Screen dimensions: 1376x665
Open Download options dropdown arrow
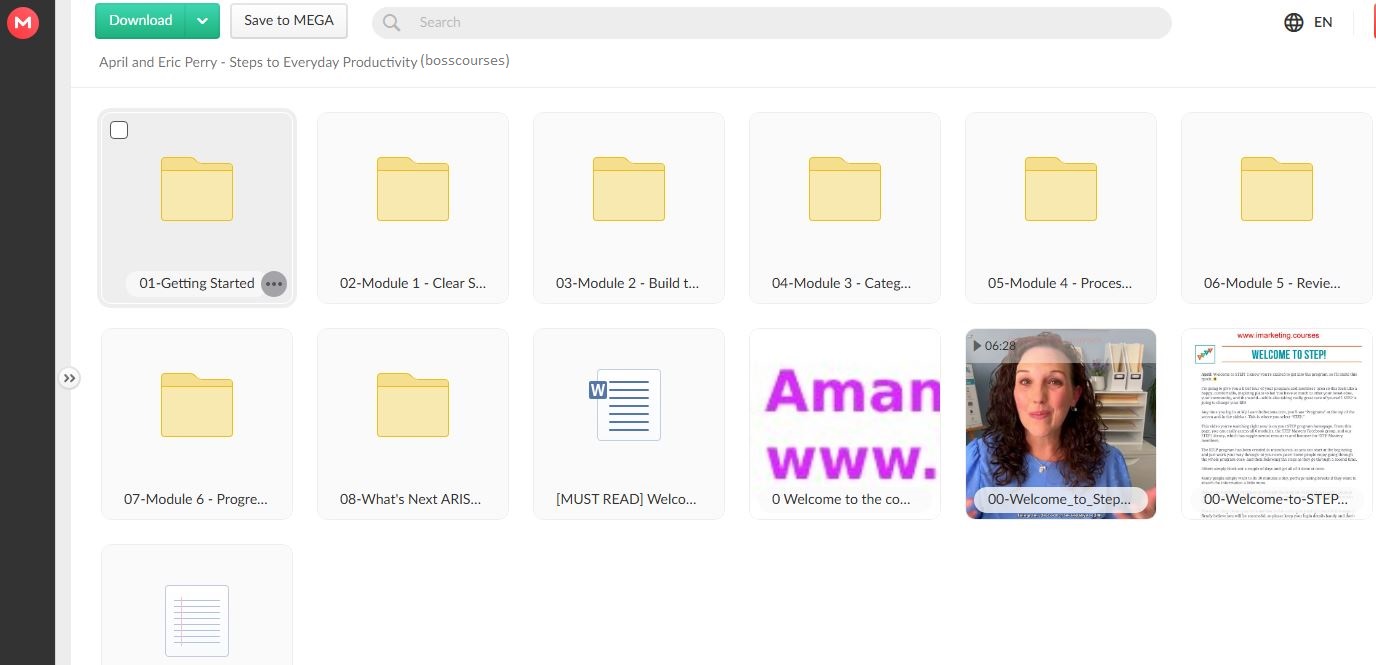tap(202, 21)
